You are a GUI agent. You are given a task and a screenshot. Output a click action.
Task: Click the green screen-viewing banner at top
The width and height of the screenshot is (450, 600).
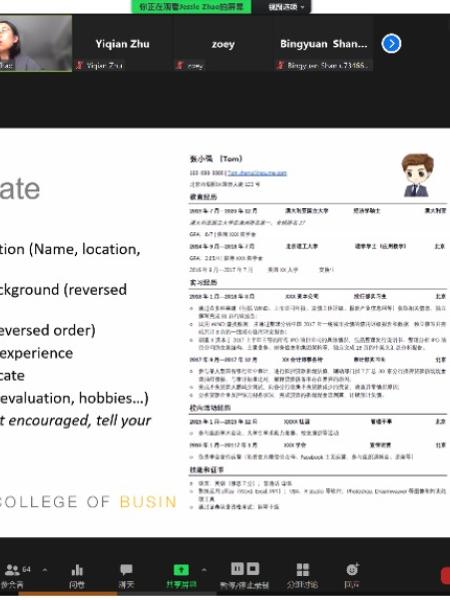[191, 7]
